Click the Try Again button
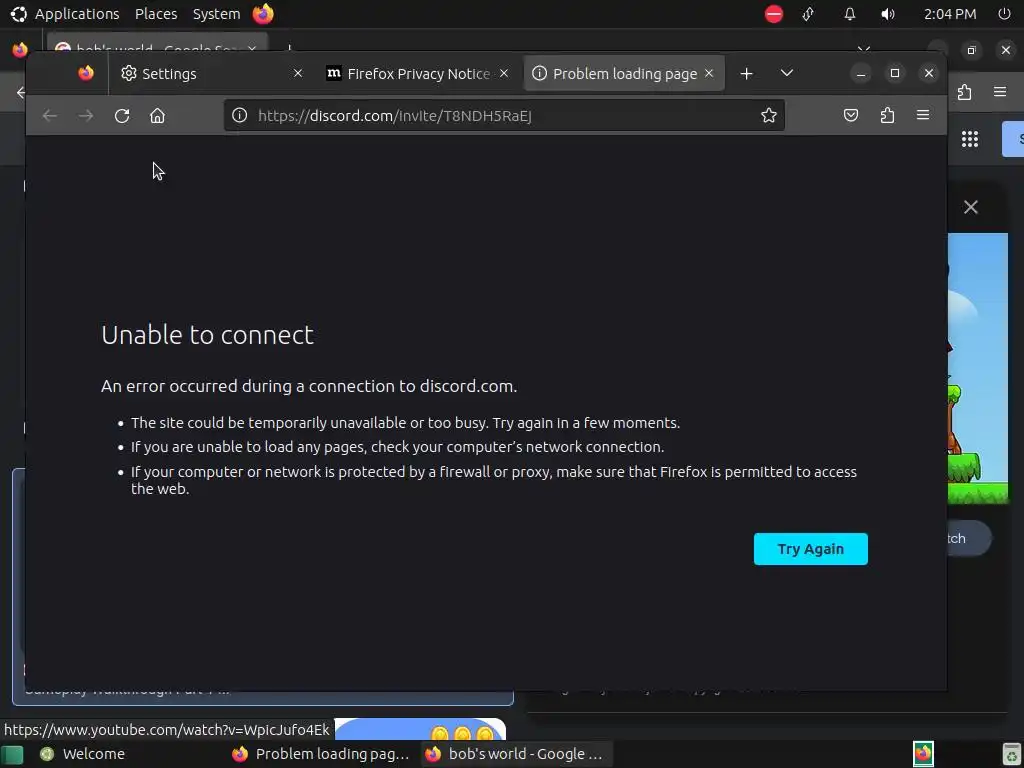1024x768 pixels. click(810, 549)
